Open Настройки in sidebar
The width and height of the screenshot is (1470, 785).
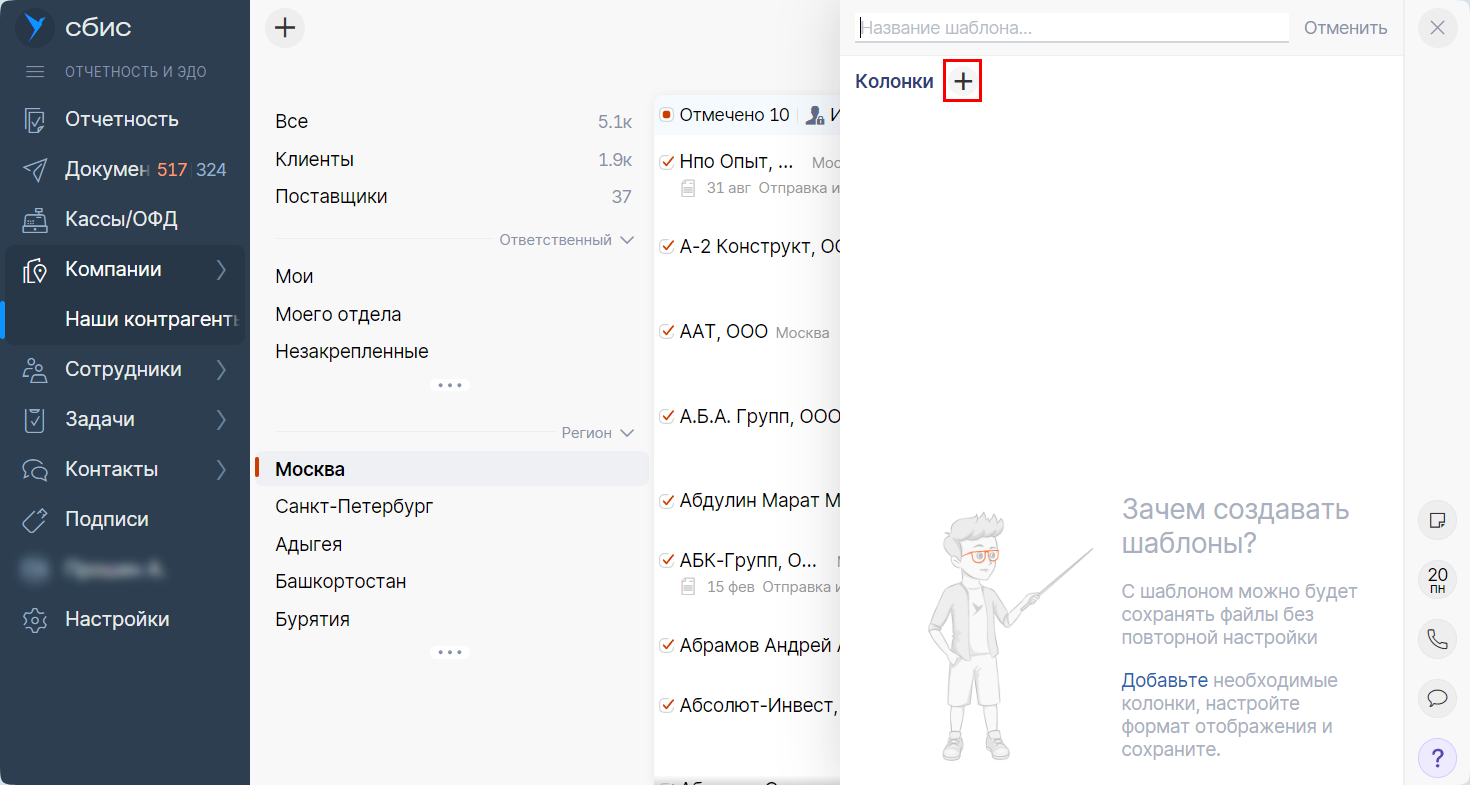(117, 620)
